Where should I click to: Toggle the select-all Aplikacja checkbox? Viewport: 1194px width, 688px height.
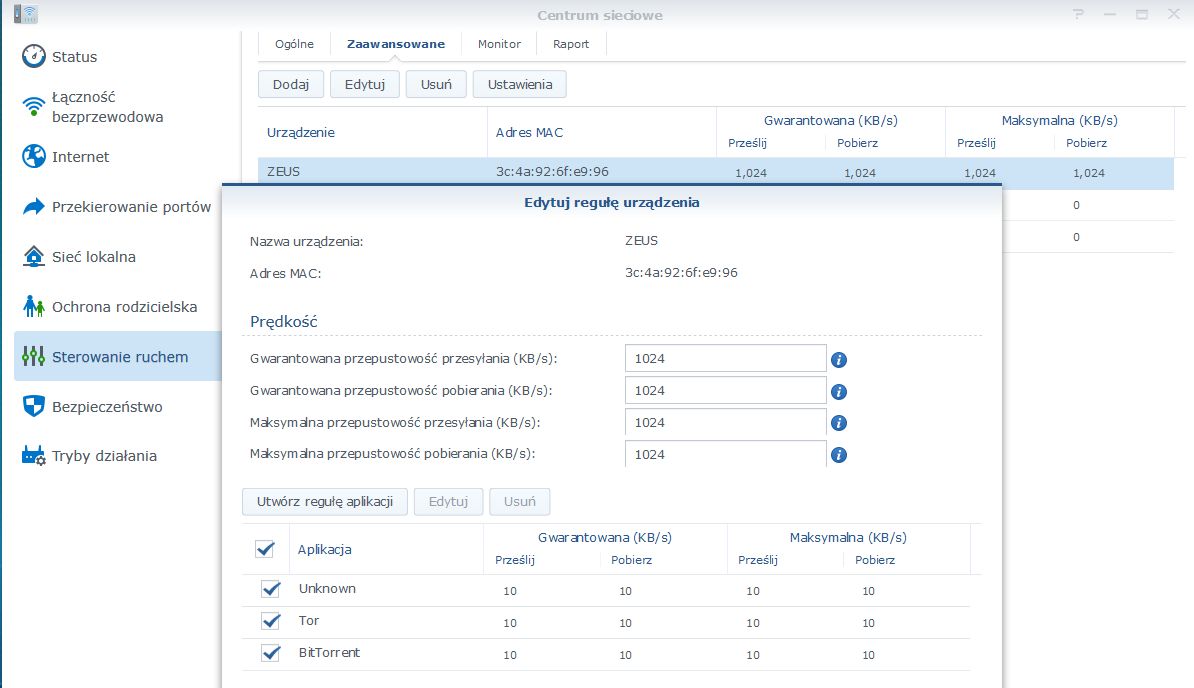point(264,549)
